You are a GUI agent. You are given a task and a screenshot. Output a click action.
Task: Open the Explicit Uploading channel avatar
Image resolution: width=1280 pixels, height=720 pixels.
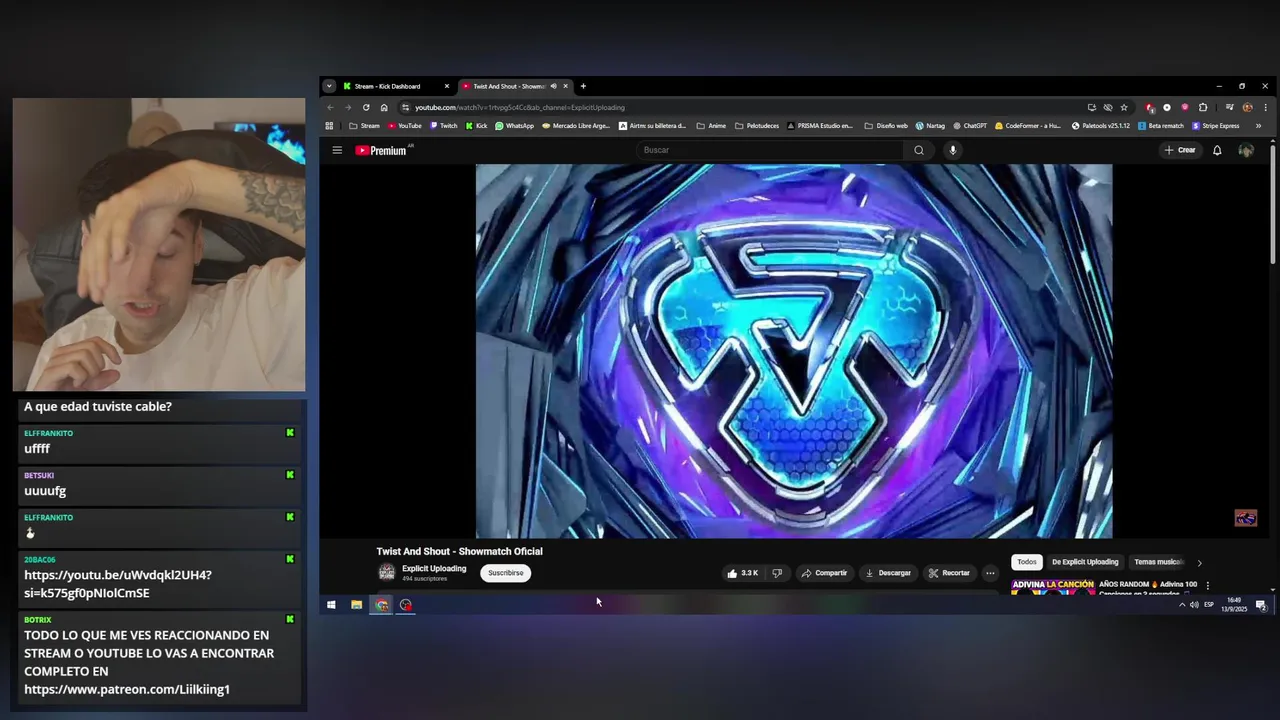click(386, 572)
